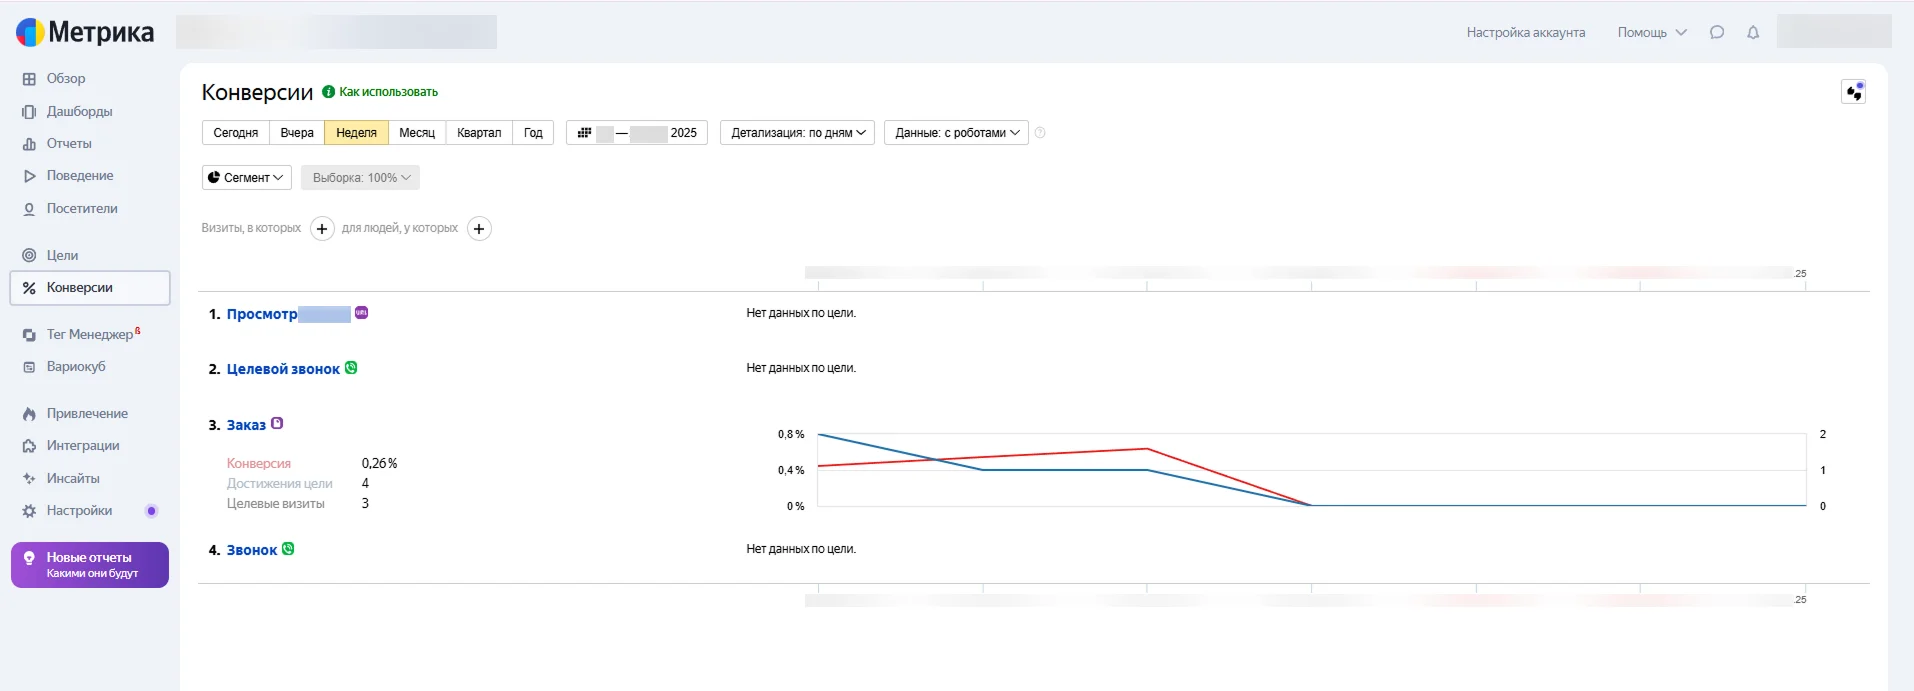The image size is (1914, 691).
Task: Open the Просмотр goal link
Action: (288, 314)
